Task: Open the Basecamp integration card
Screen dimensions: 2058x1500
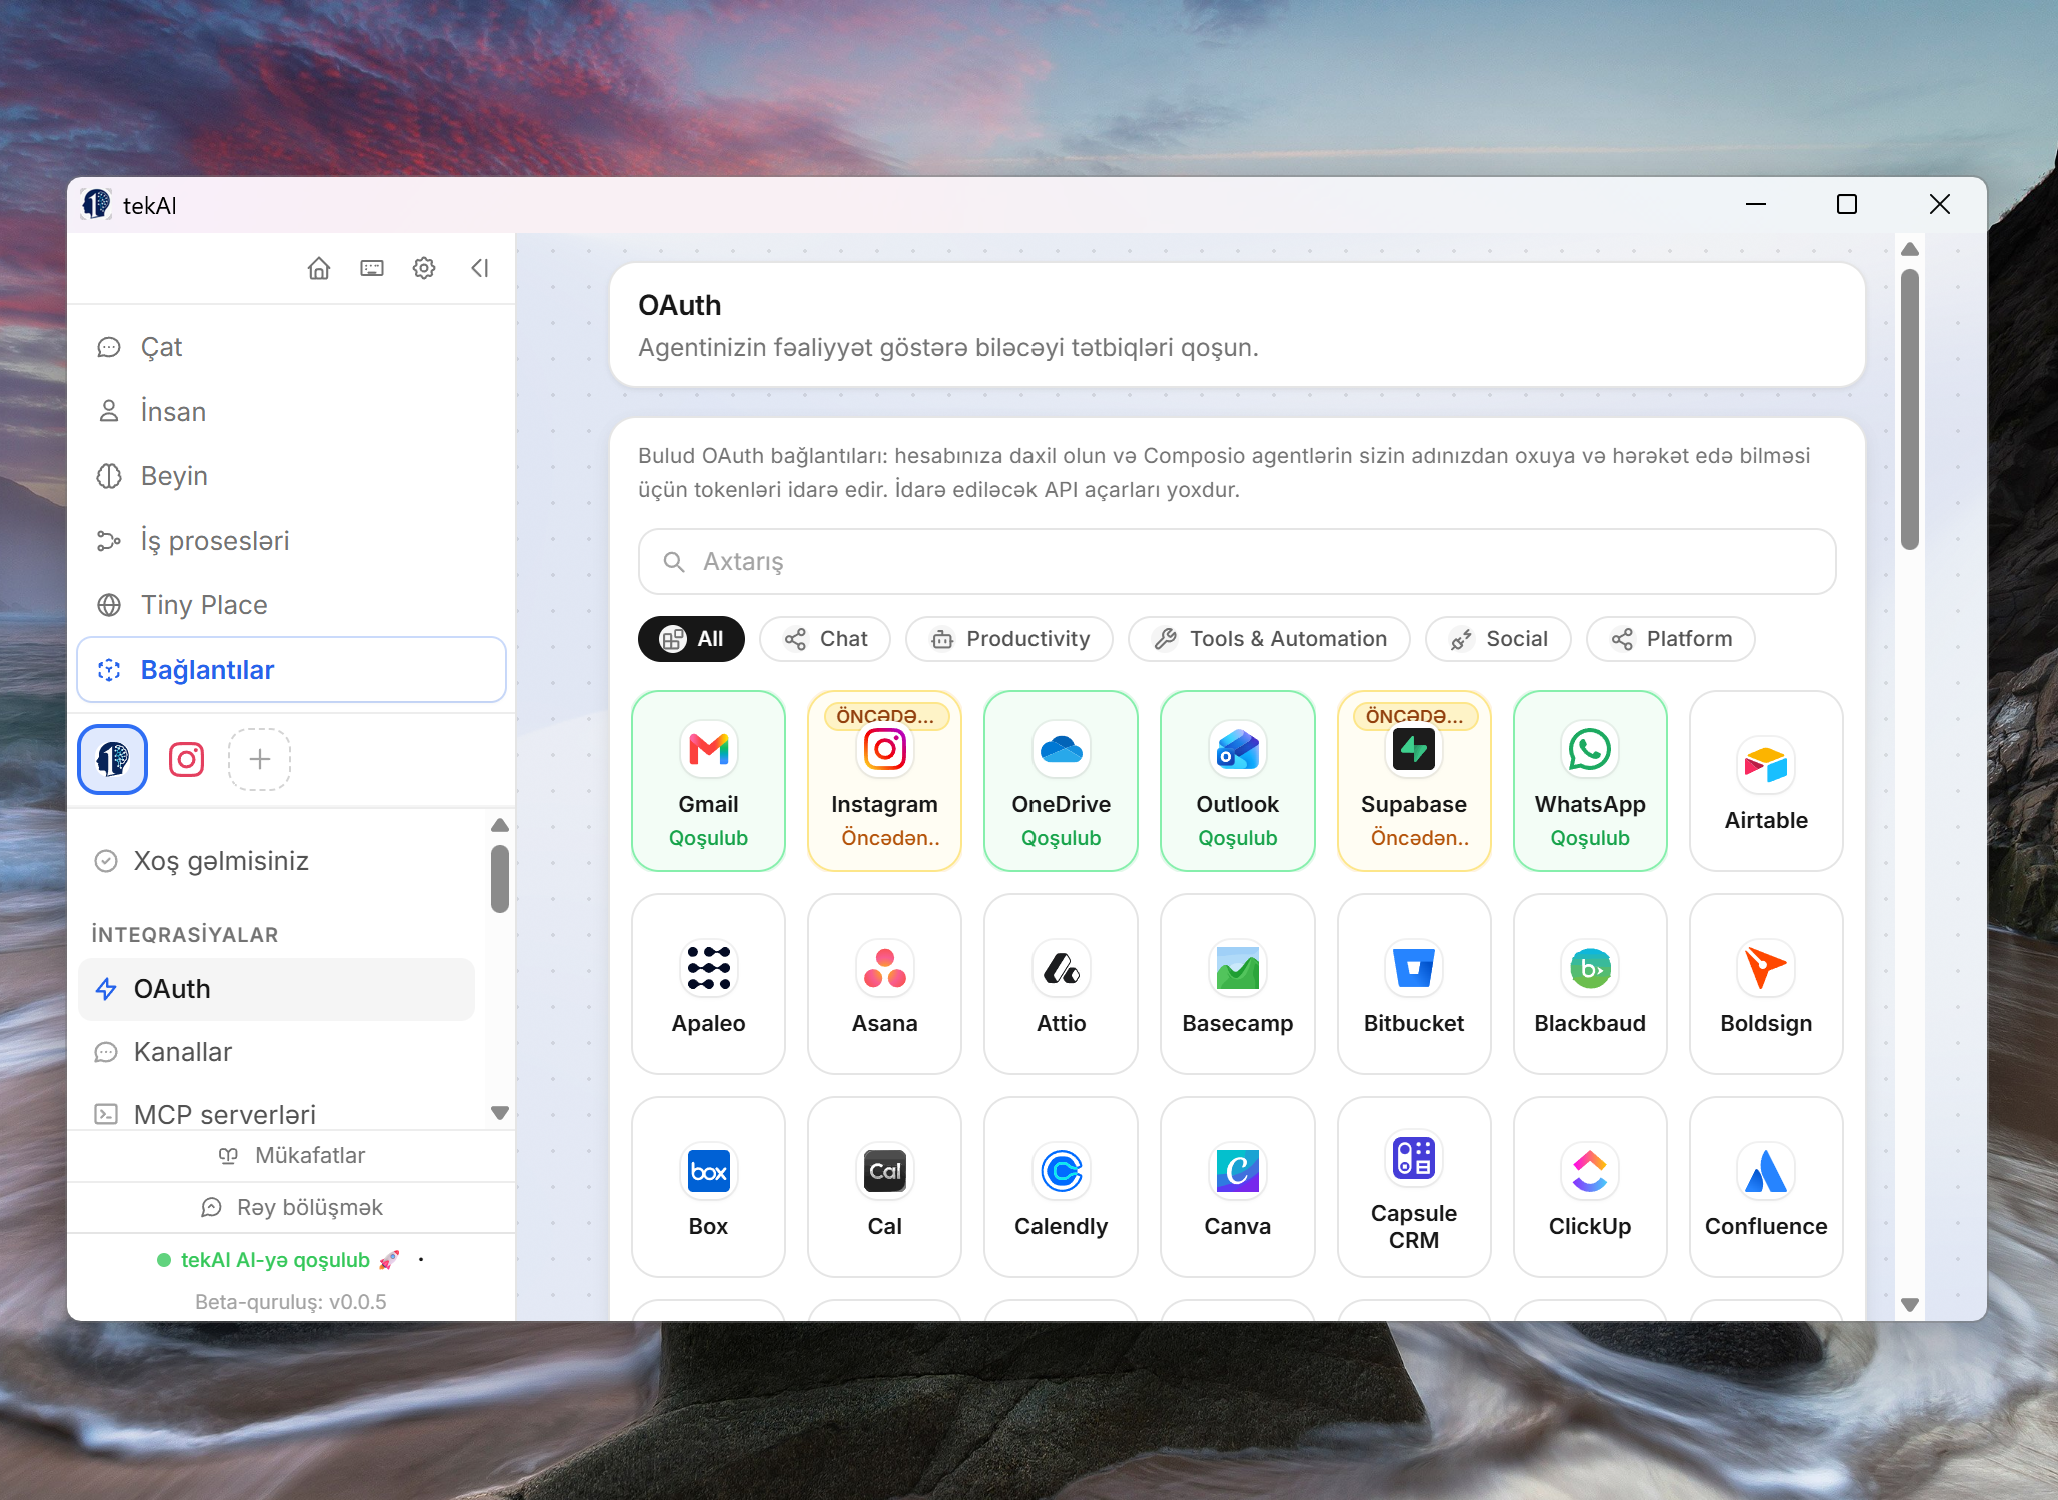Action: coord(1238,984)
